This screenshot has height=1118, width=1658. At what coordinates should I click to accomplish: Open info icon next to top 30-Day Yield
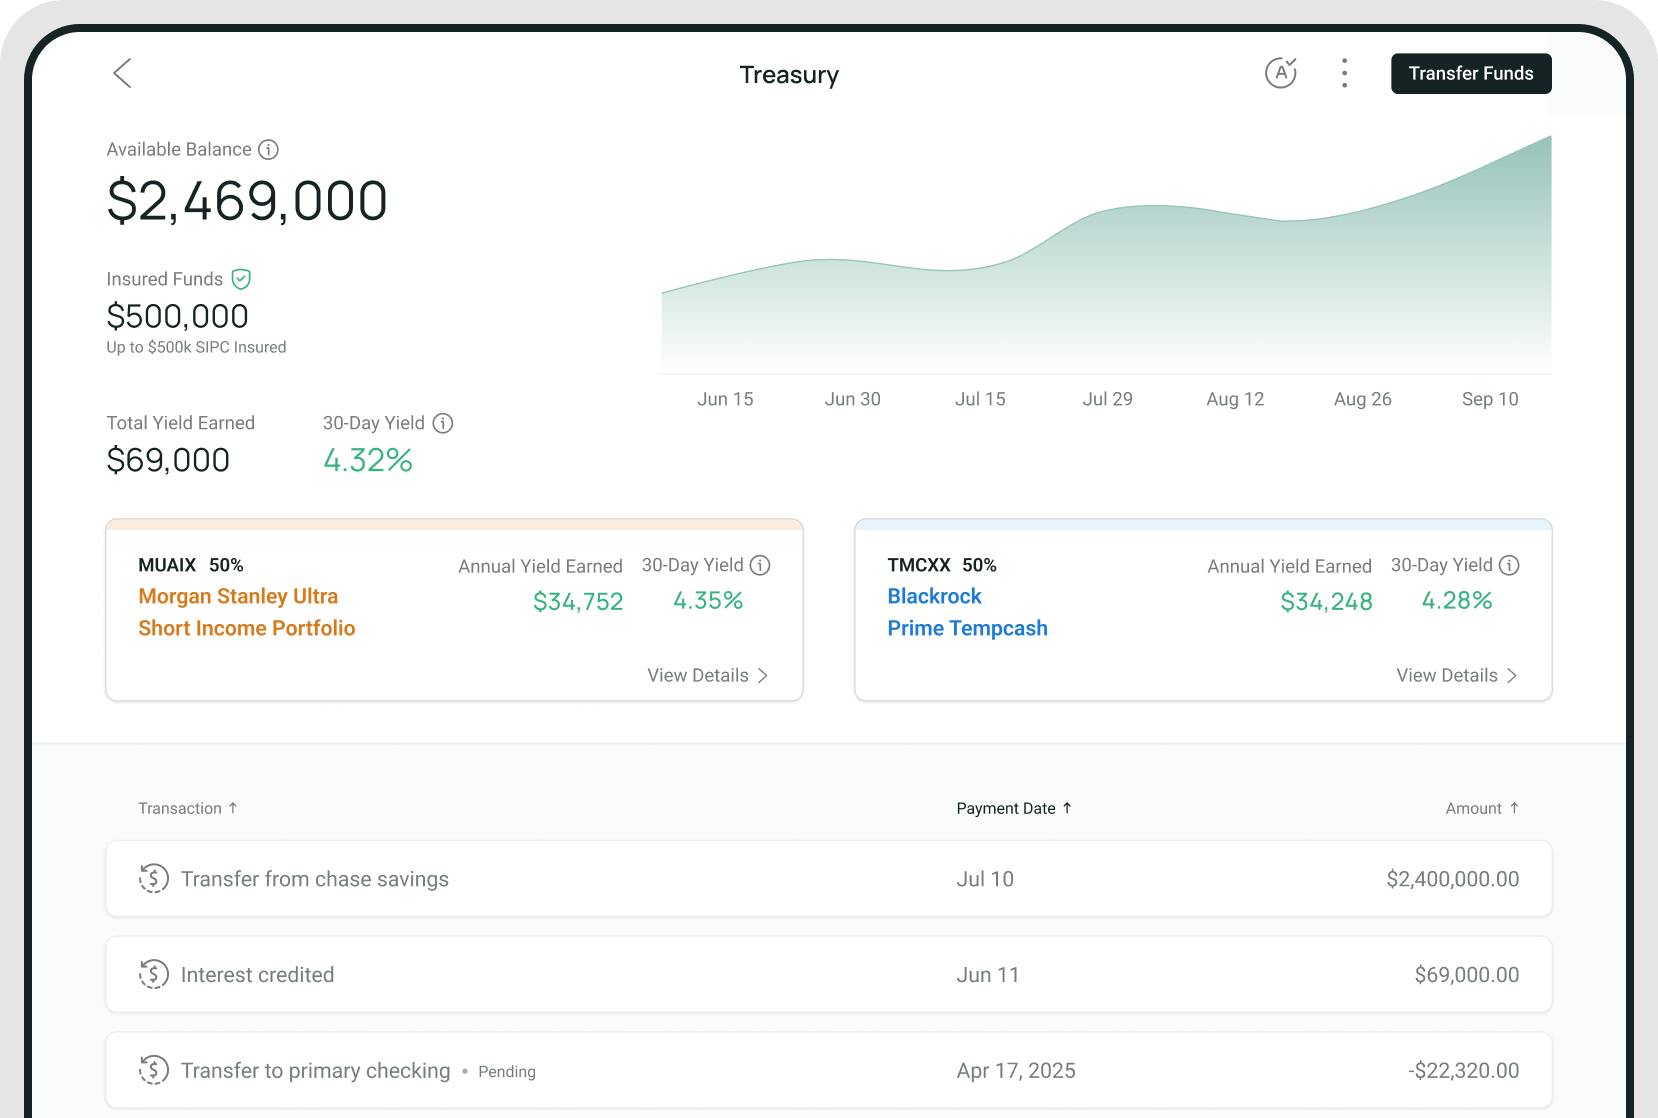click(x=443, y=423)
